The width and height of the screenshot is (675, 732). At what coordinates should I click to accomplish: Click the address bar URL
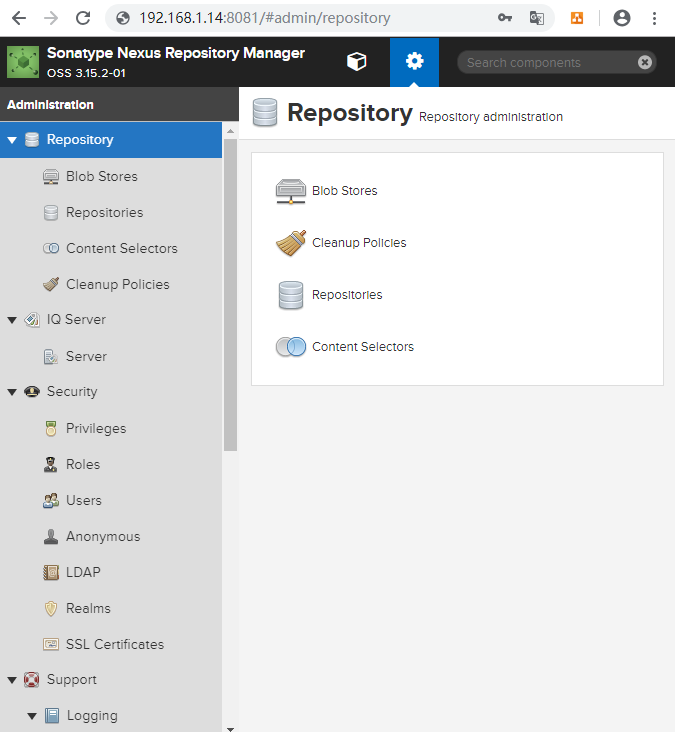coord(265,18)
